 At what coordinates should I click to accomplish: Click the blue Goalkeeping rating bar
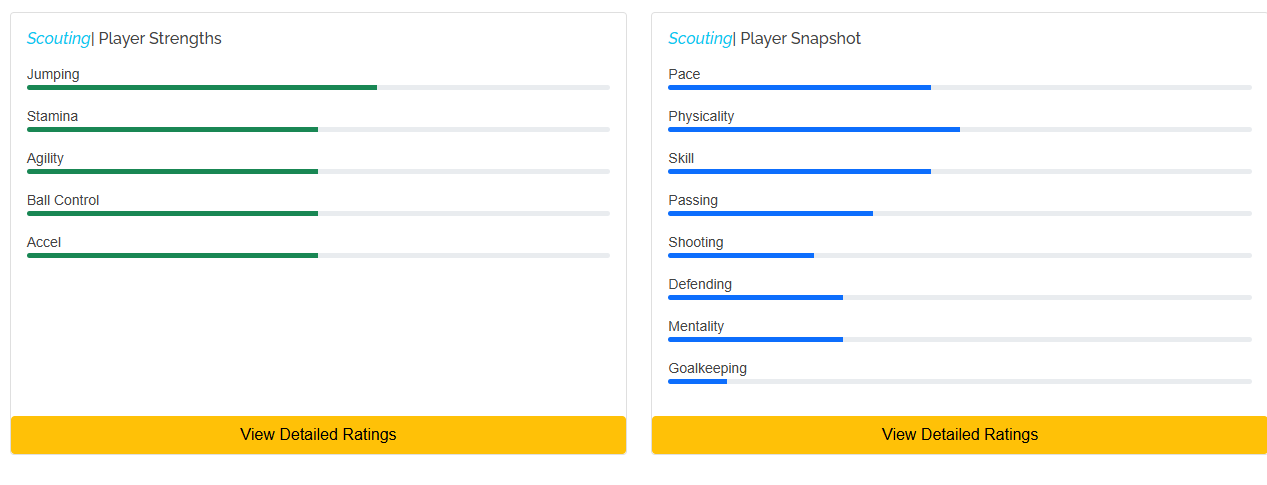pyautogui.click(x=698, y=382)
